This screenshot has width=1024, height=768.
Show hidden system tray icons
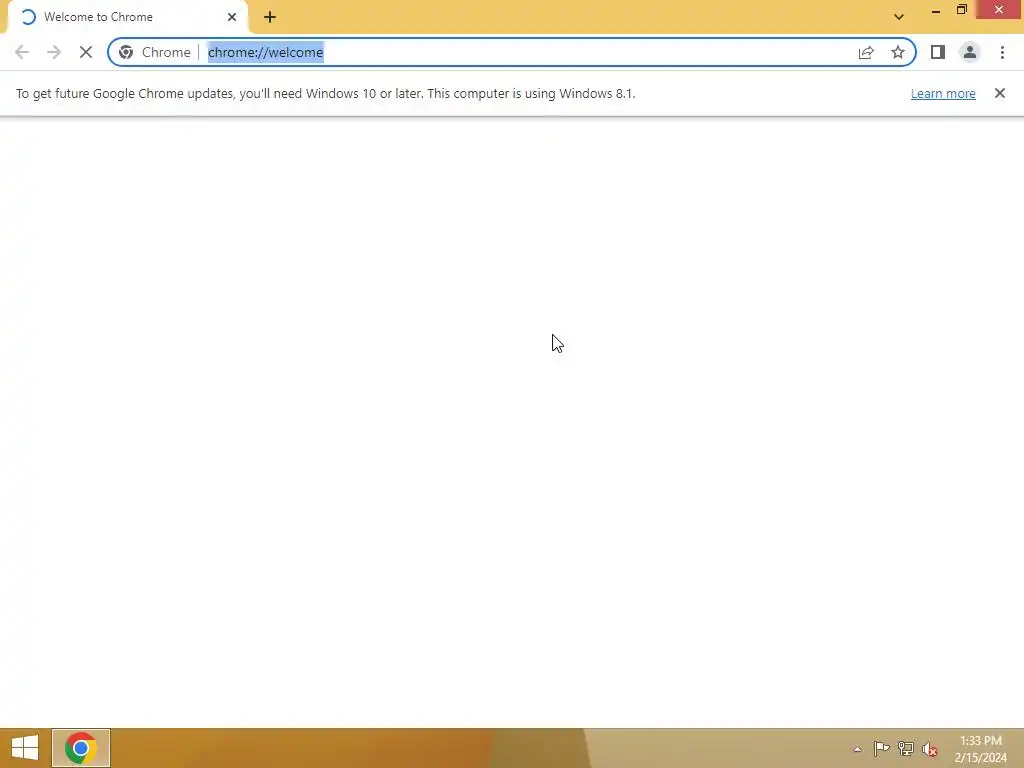(x=857, y=749)
